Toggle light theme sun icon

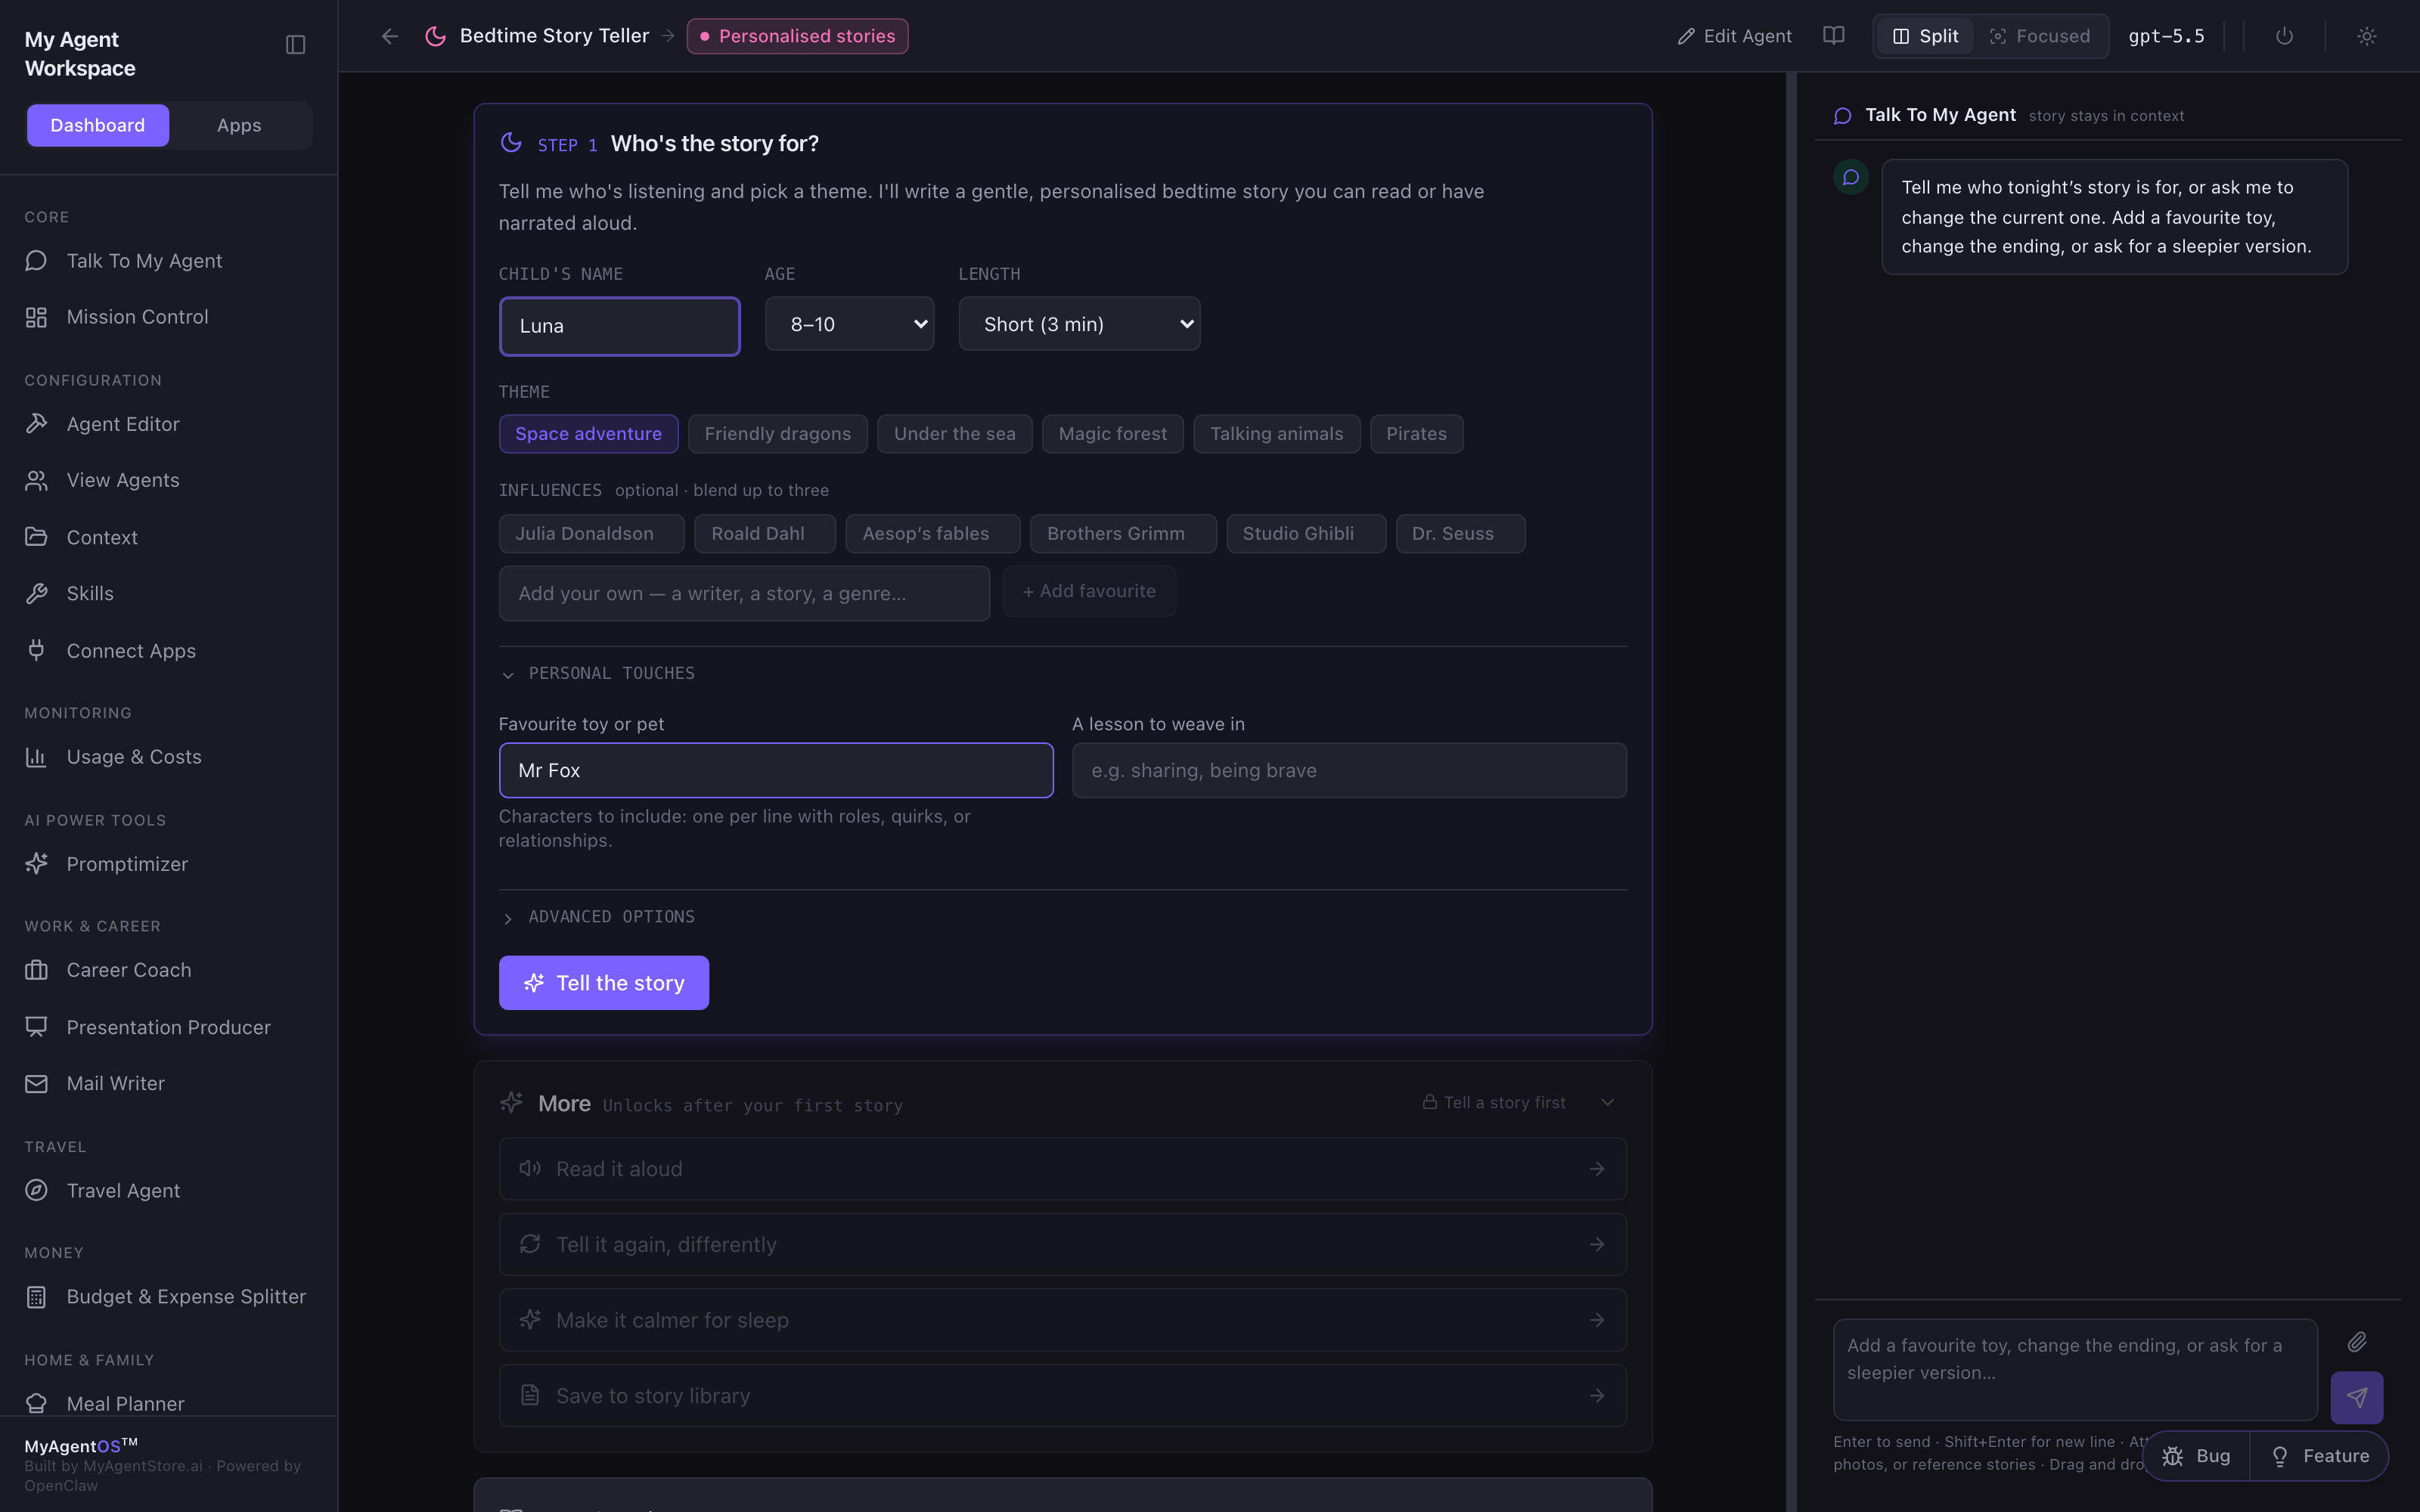(2366, 36)
